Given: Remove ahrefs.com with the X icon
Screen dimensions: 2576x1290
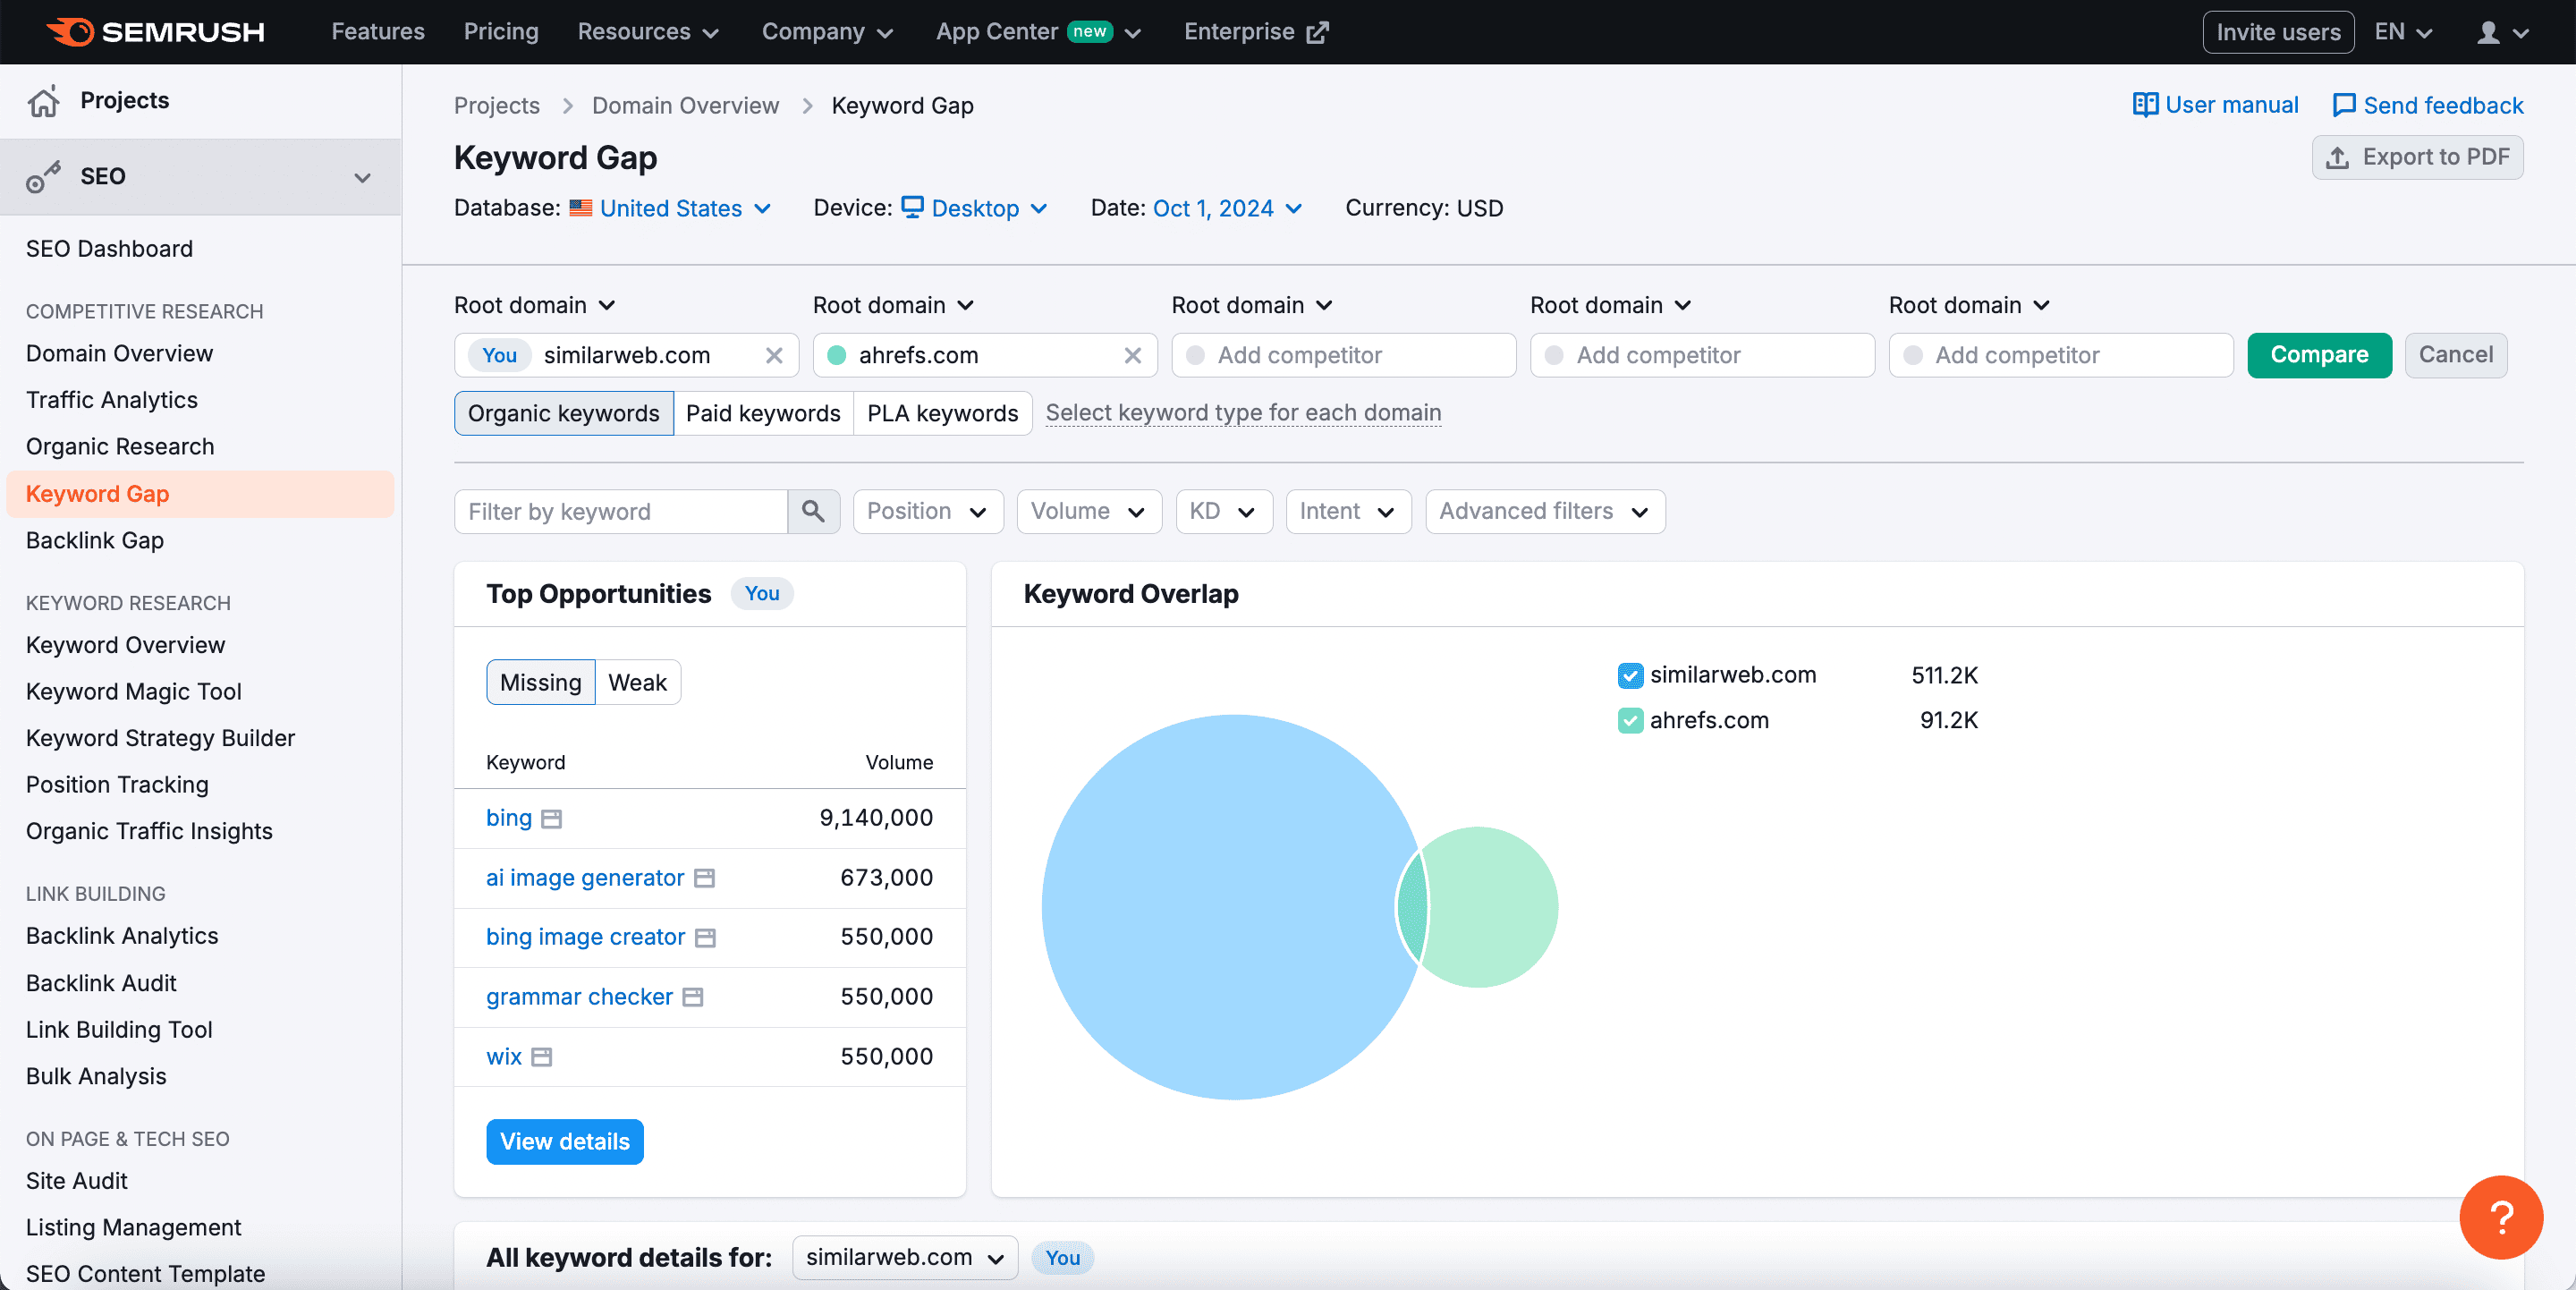Looking at the screenshot, I should tap(1132, 355).
